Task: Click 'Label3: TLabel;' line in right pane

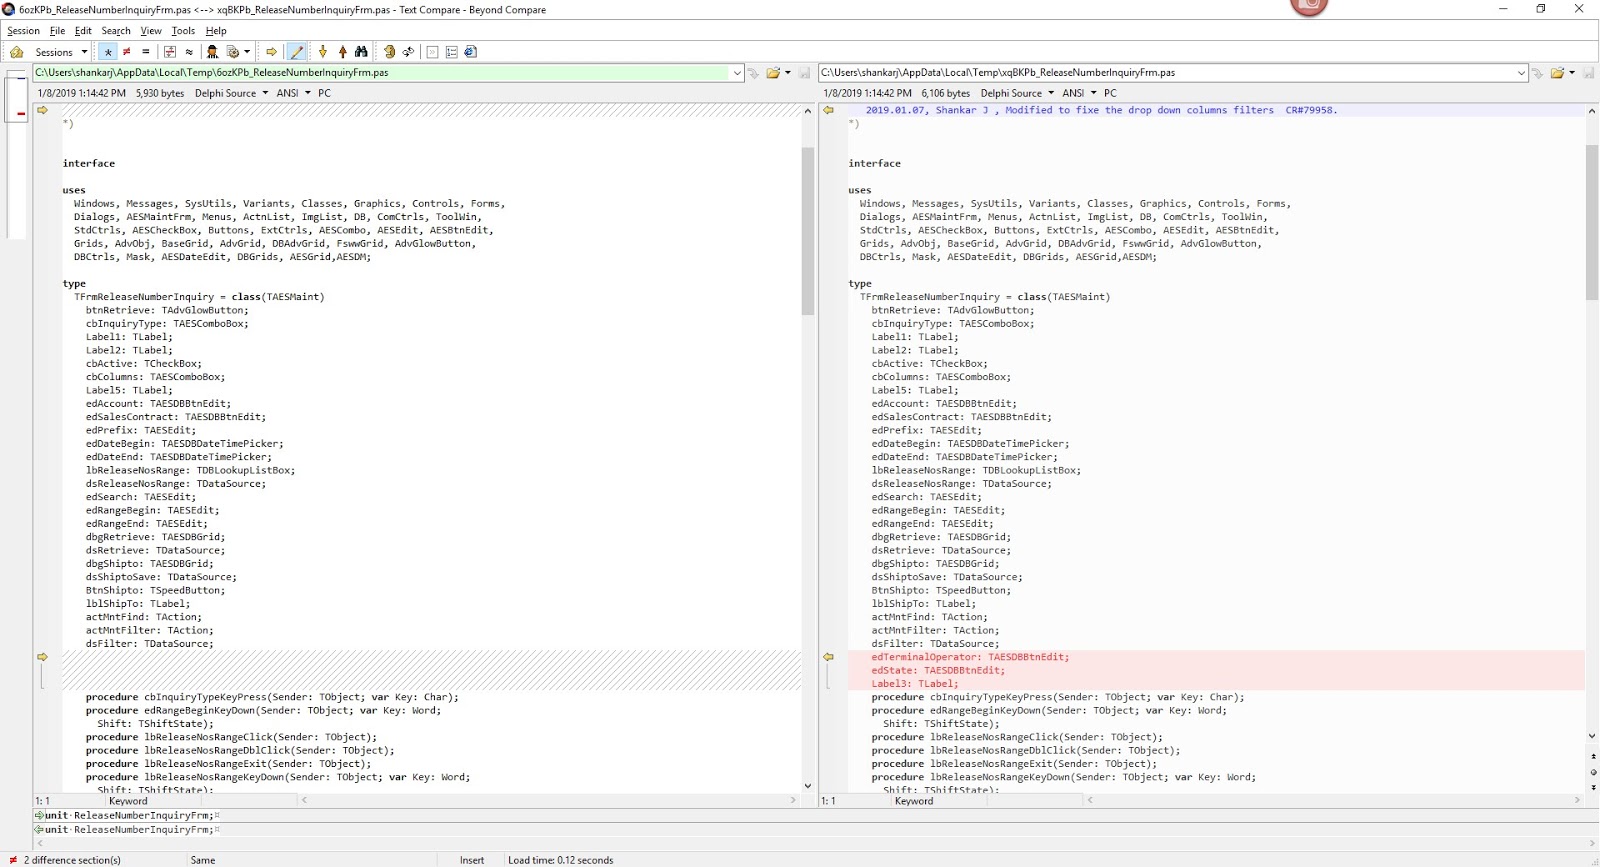Action: tap(914, 684)
